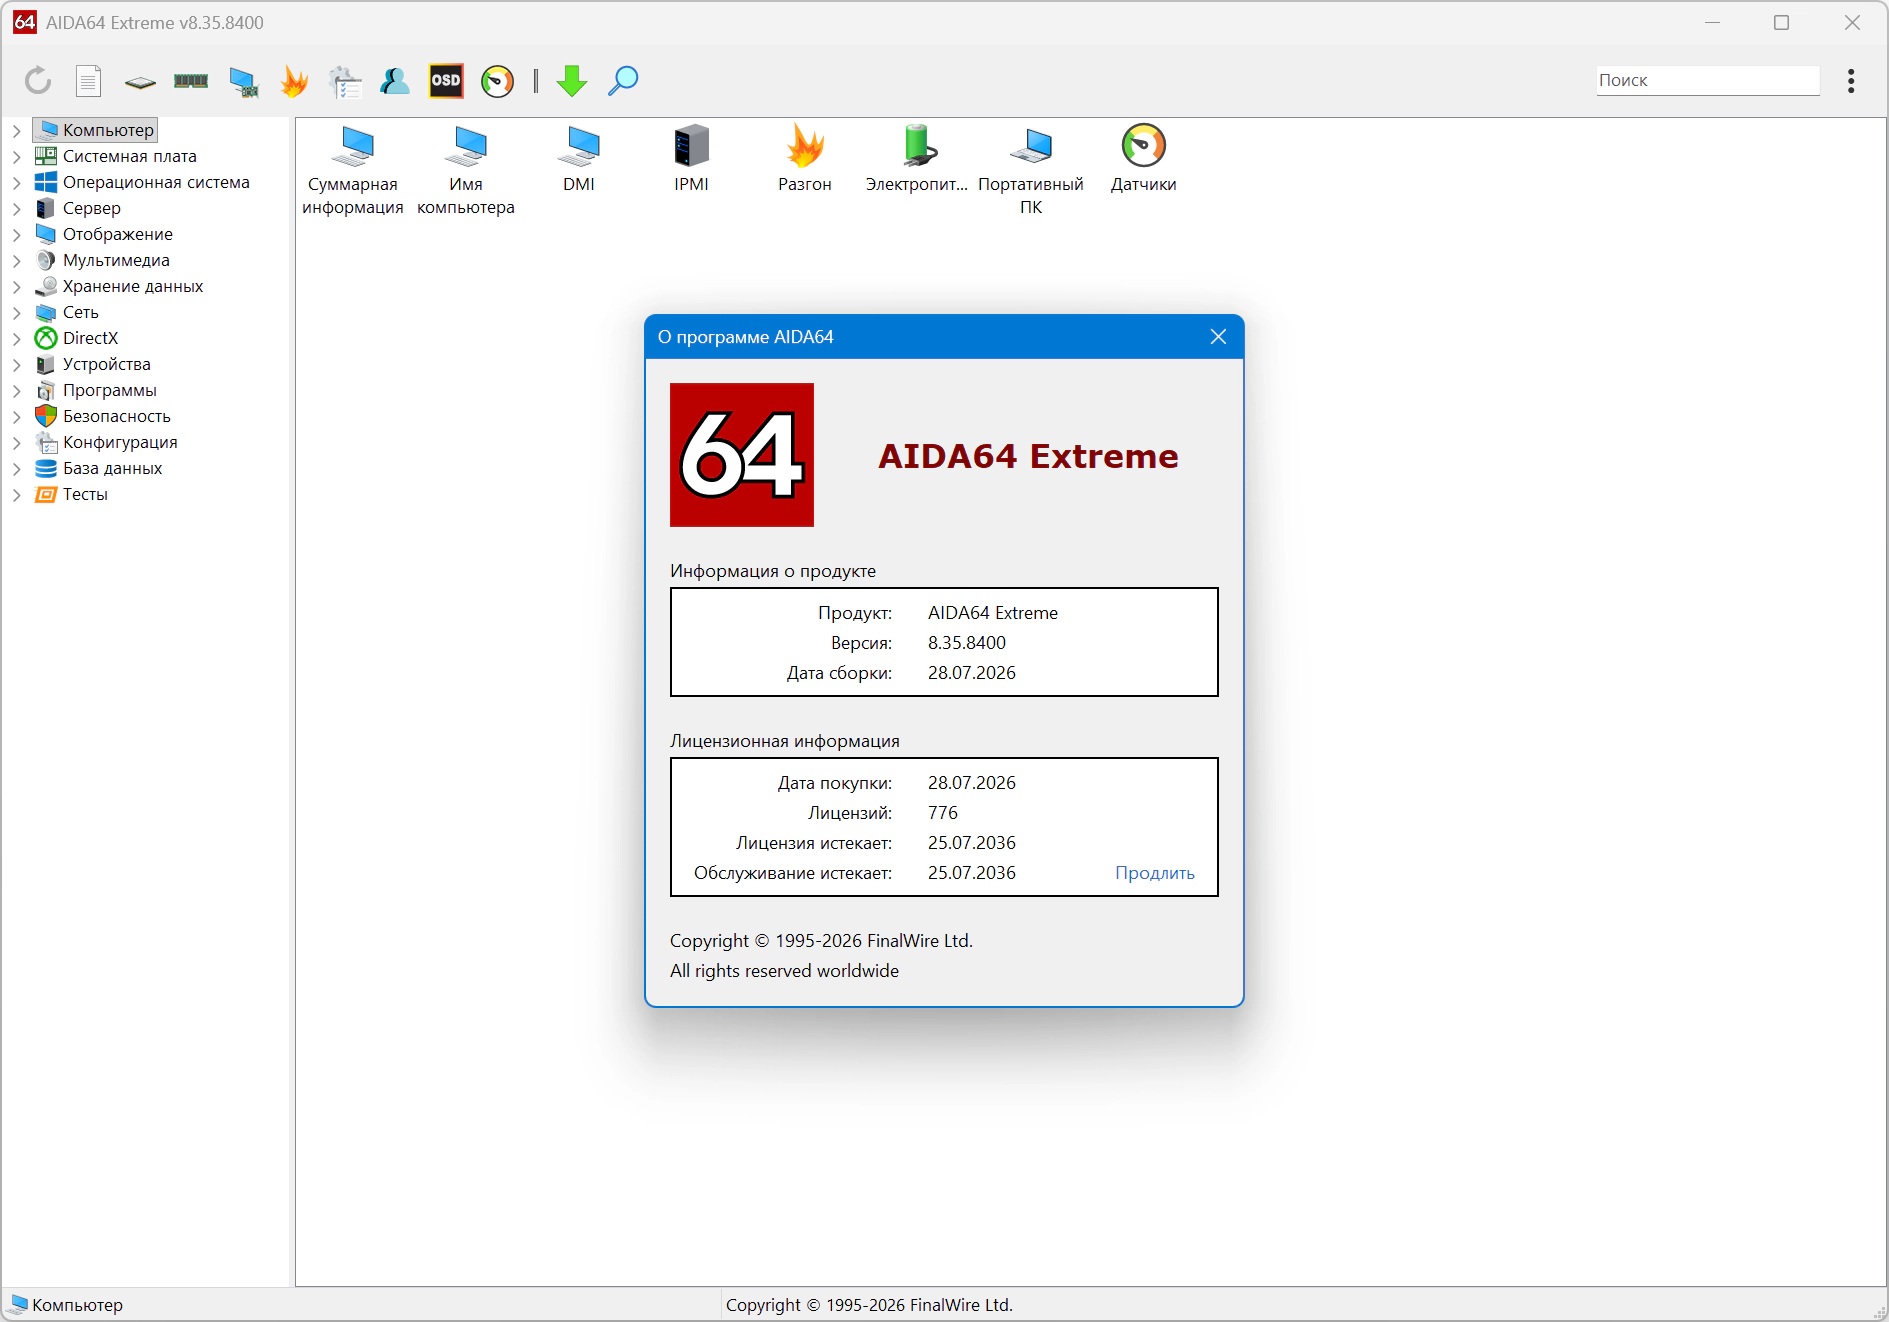Open the OSD panel icon
The width and height of the screenshot is (1889, 1322).
(446, 81)
